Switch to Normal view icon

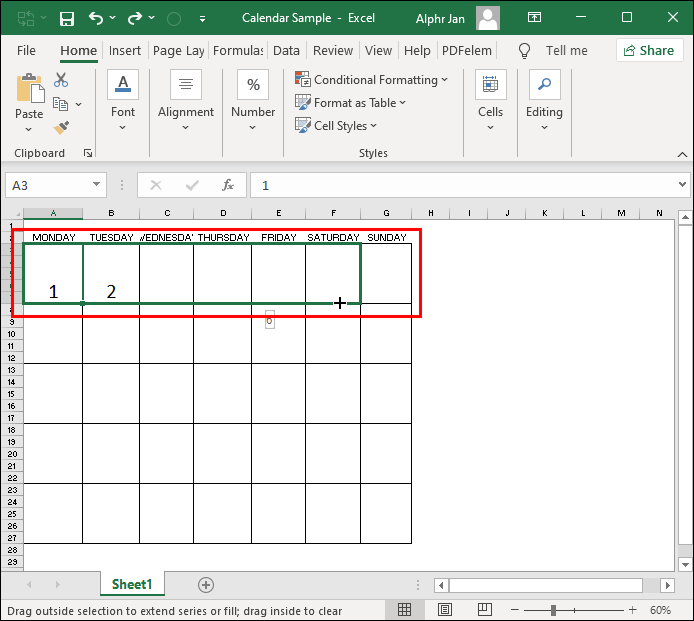click(404, 610)
